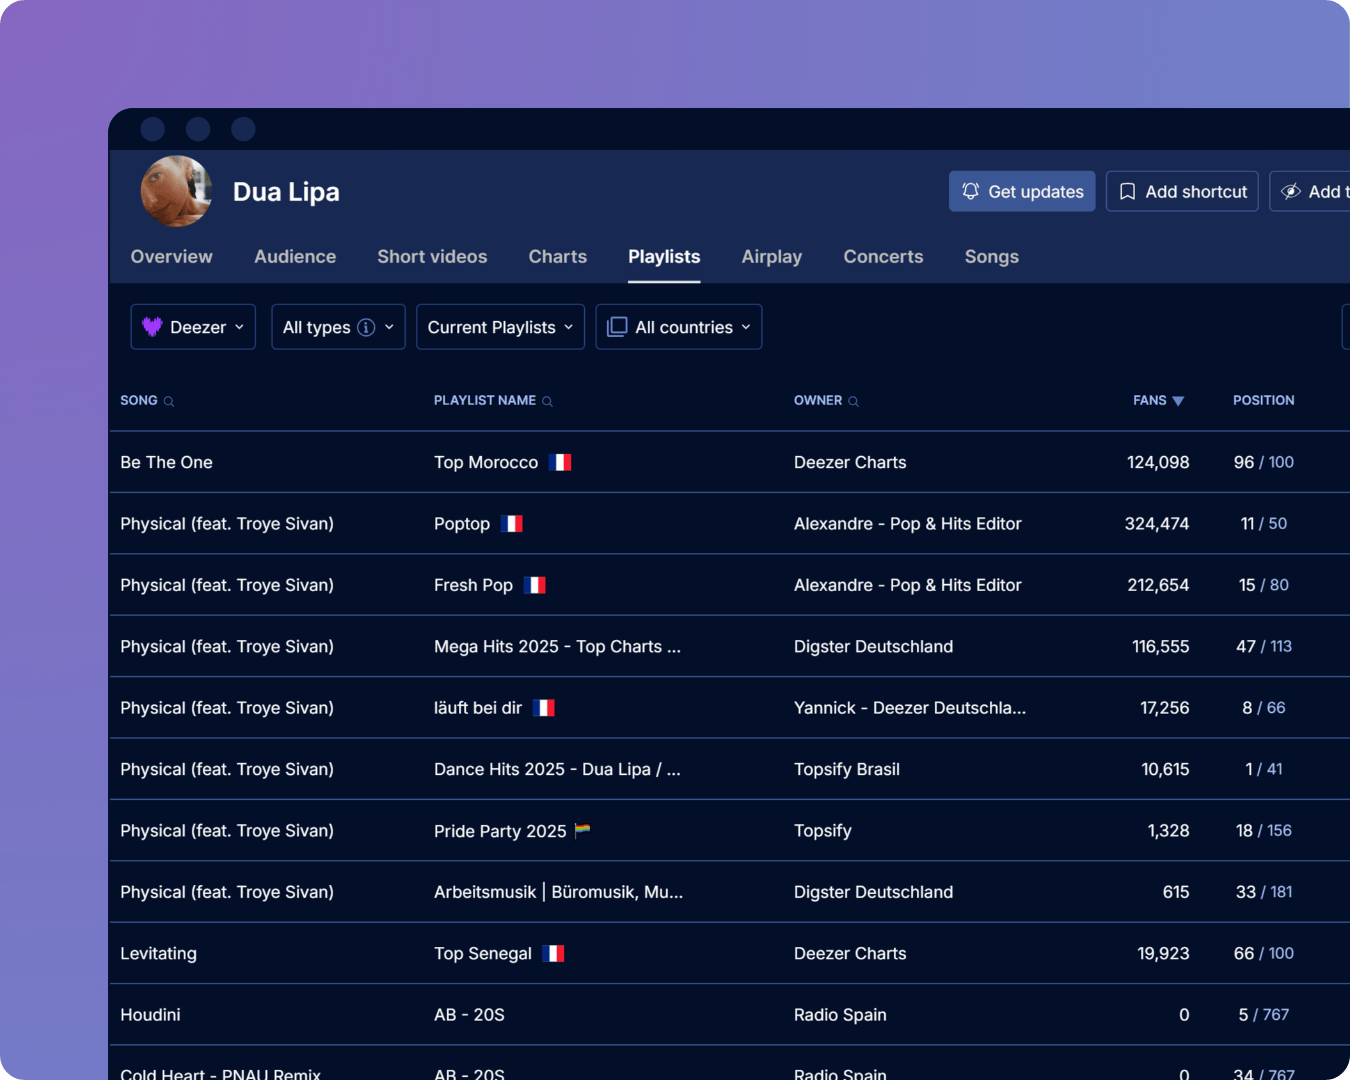The width and height of the screenshot is (1350, 1080).
Task: Click the search icon in the OWNER header
Action: click(855, 401)
